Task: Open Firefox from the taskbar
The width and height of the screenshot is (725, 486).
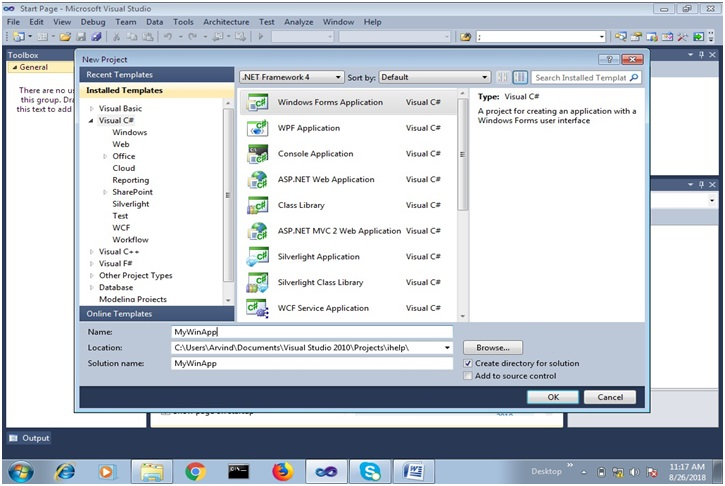Action: (x=283, y=472)
